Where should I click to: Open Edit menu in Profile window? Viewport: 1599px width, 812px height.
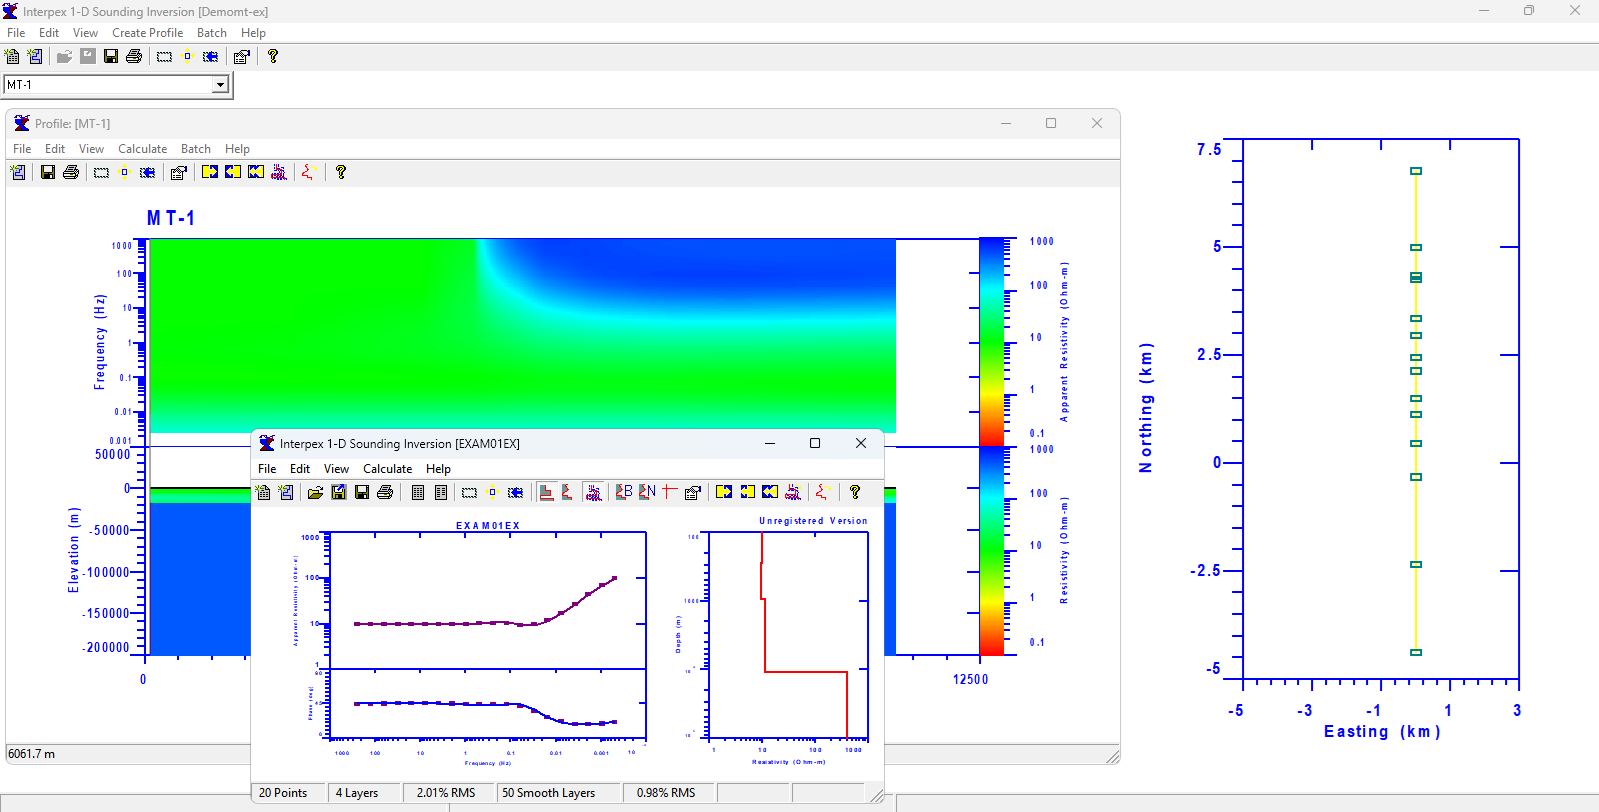[55, 149]
